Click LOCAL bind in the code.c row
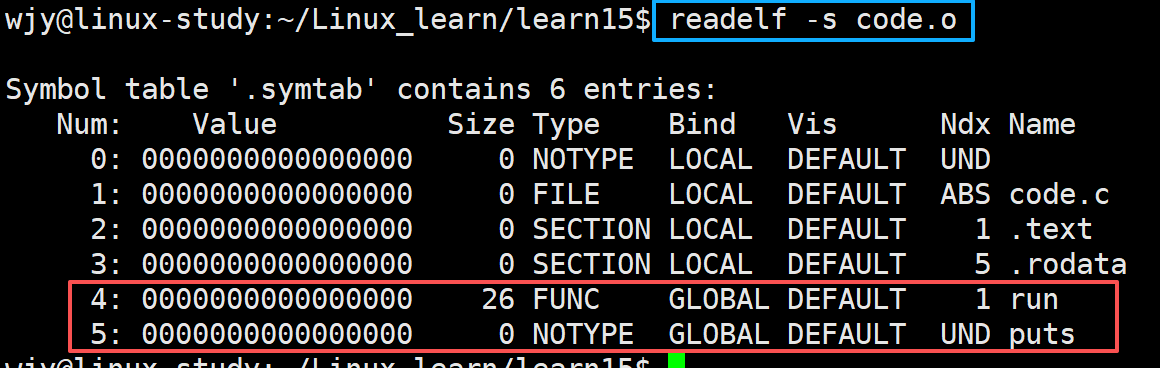 click(x=710, y=194)
